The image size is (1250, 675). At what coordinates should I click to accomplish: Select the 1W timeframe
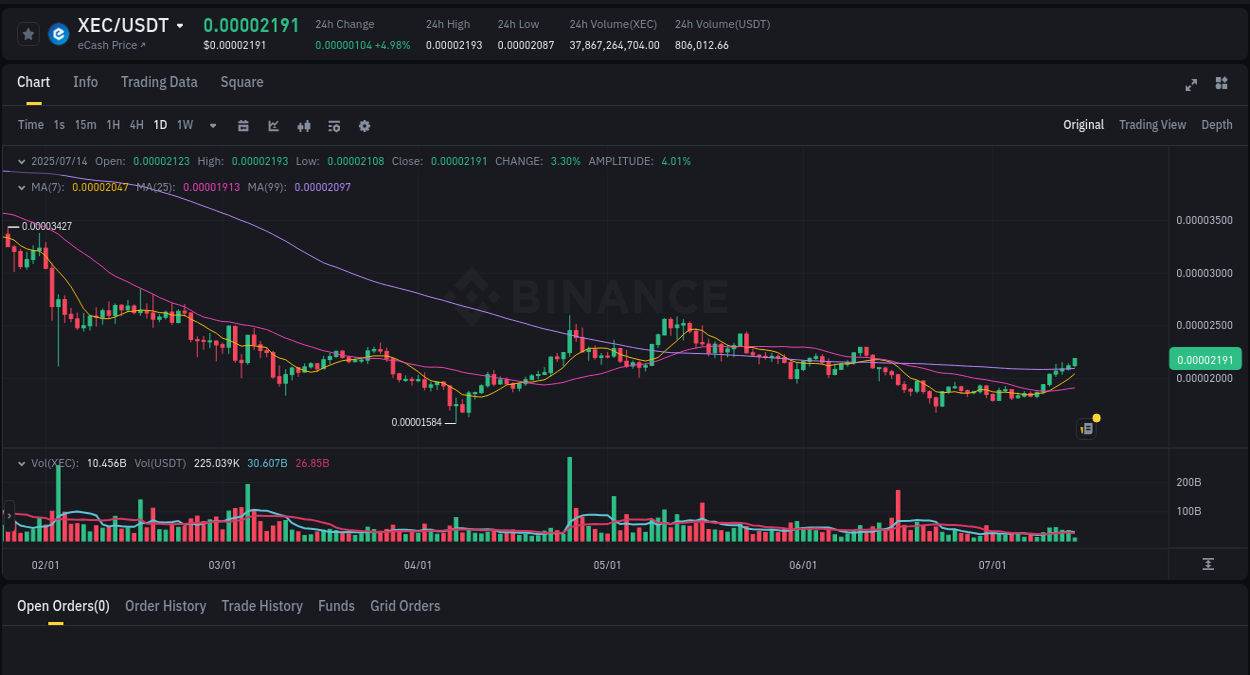184,125
